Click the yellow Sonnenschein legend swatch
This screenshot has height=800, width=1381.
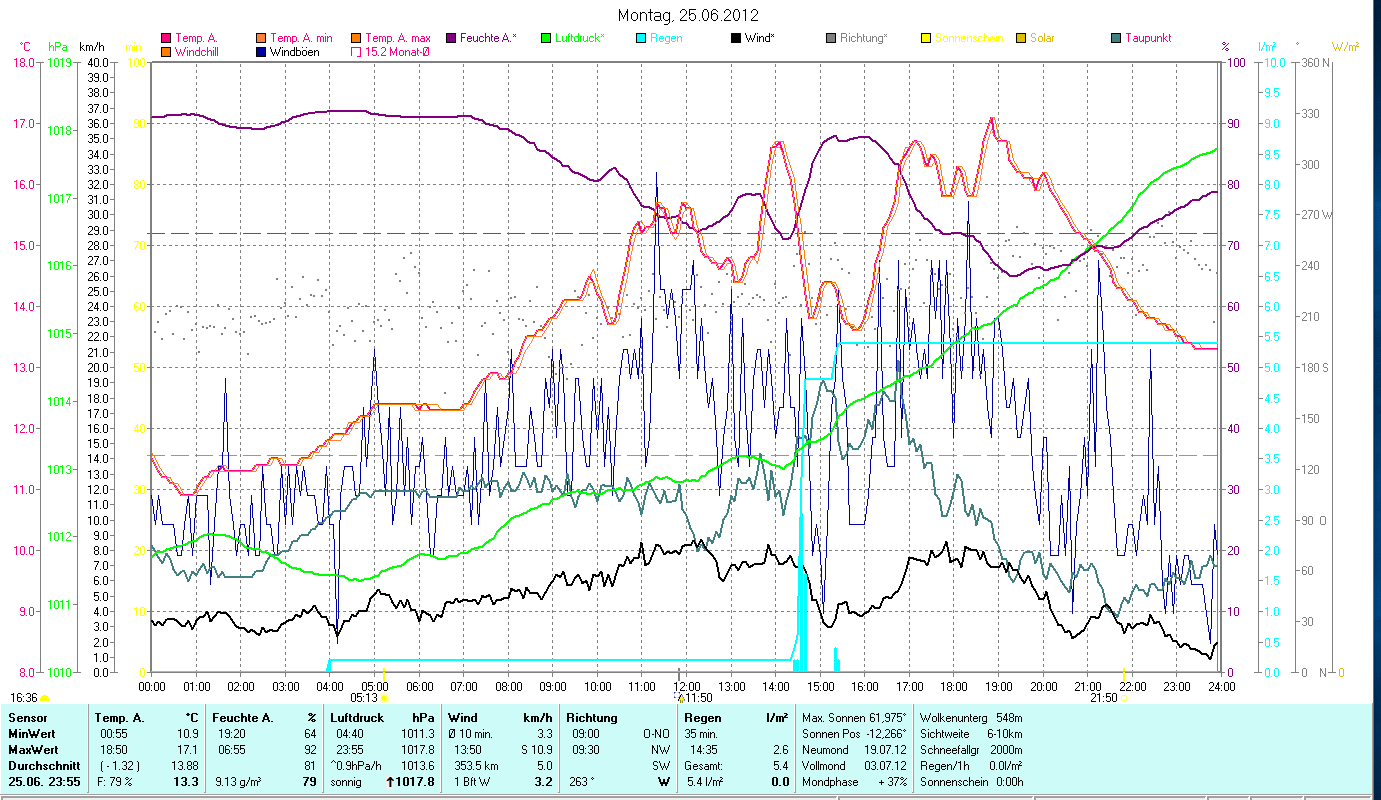pos(926,38)
